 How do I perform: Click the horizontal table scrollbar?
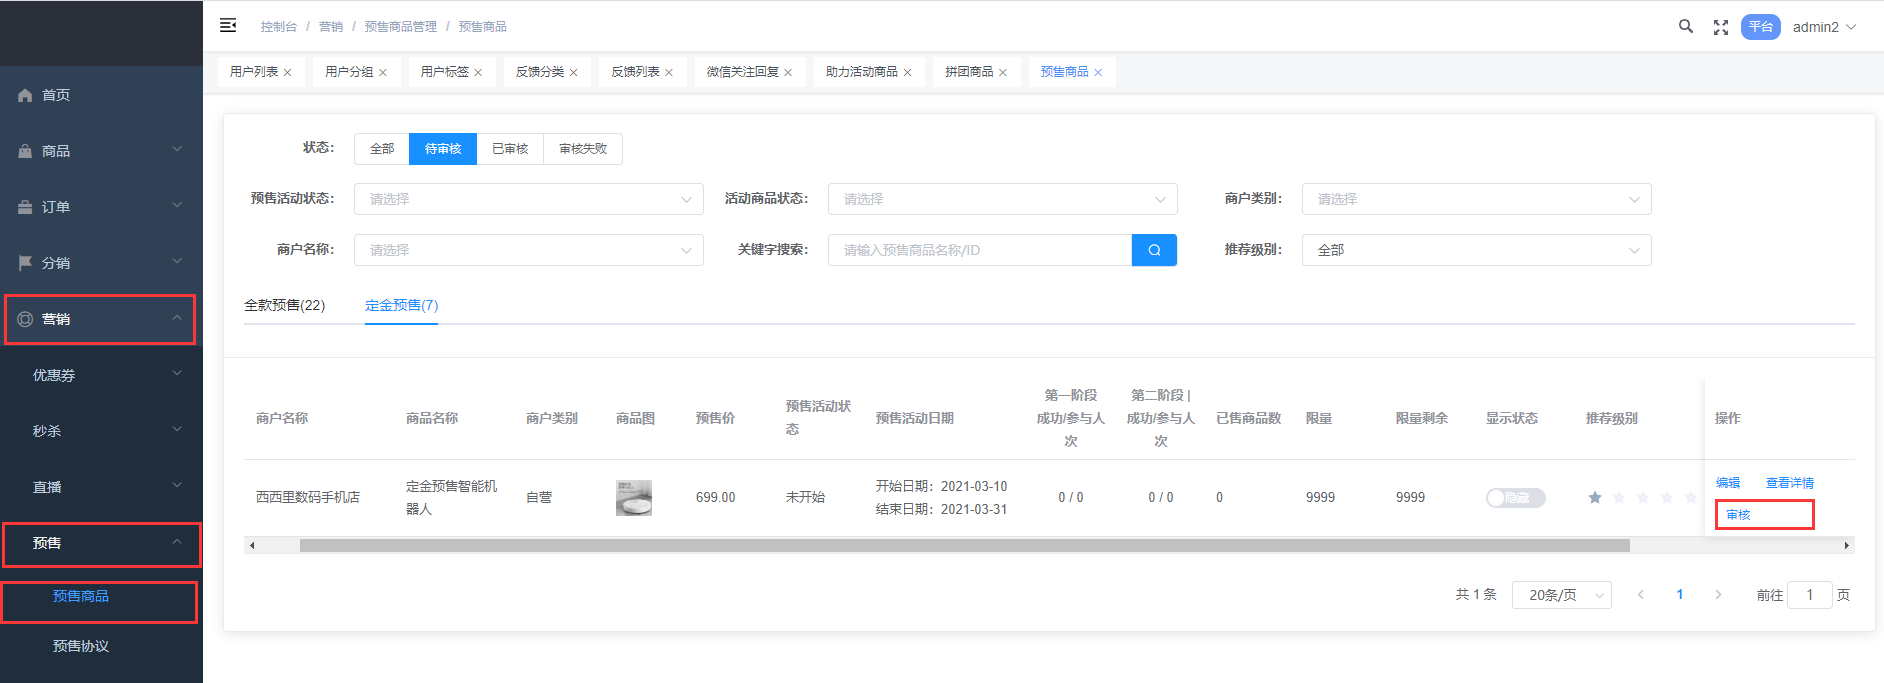[x=964, y=546]
